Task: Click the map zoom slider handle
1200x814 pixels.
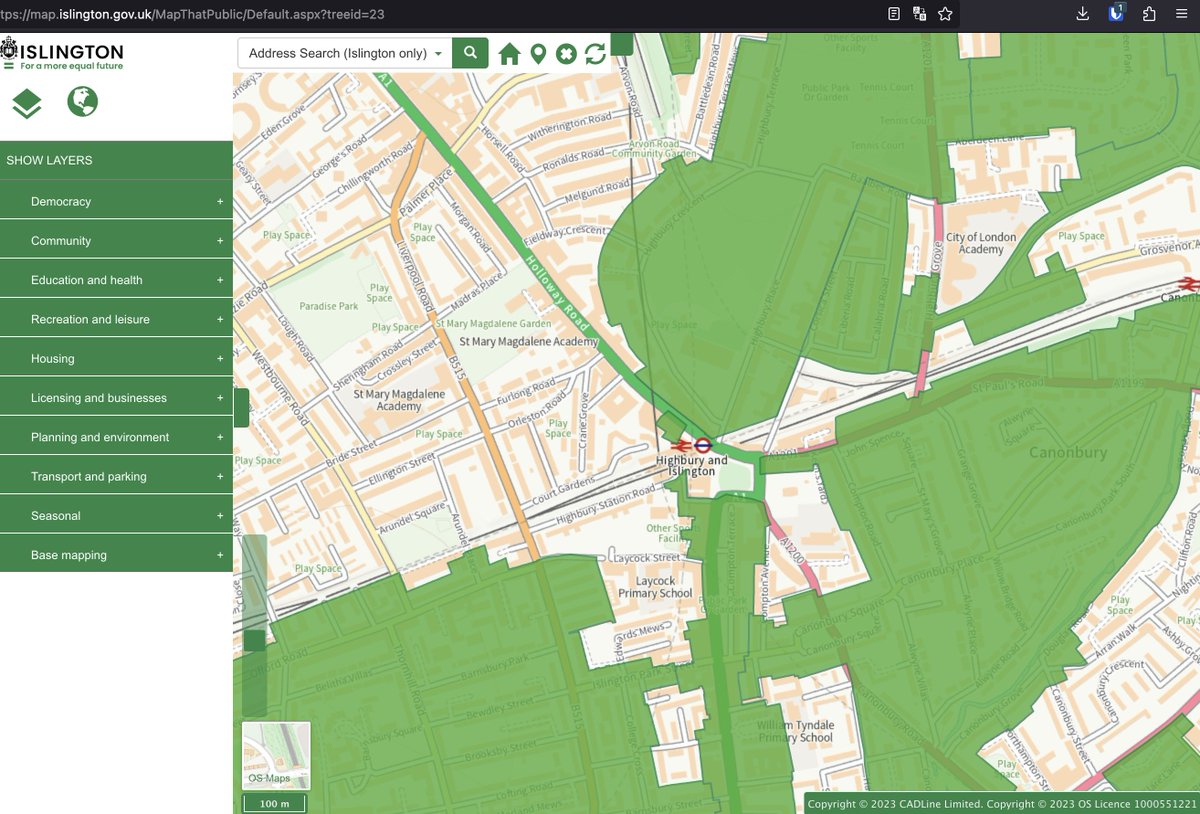Action: click(255, 641)
